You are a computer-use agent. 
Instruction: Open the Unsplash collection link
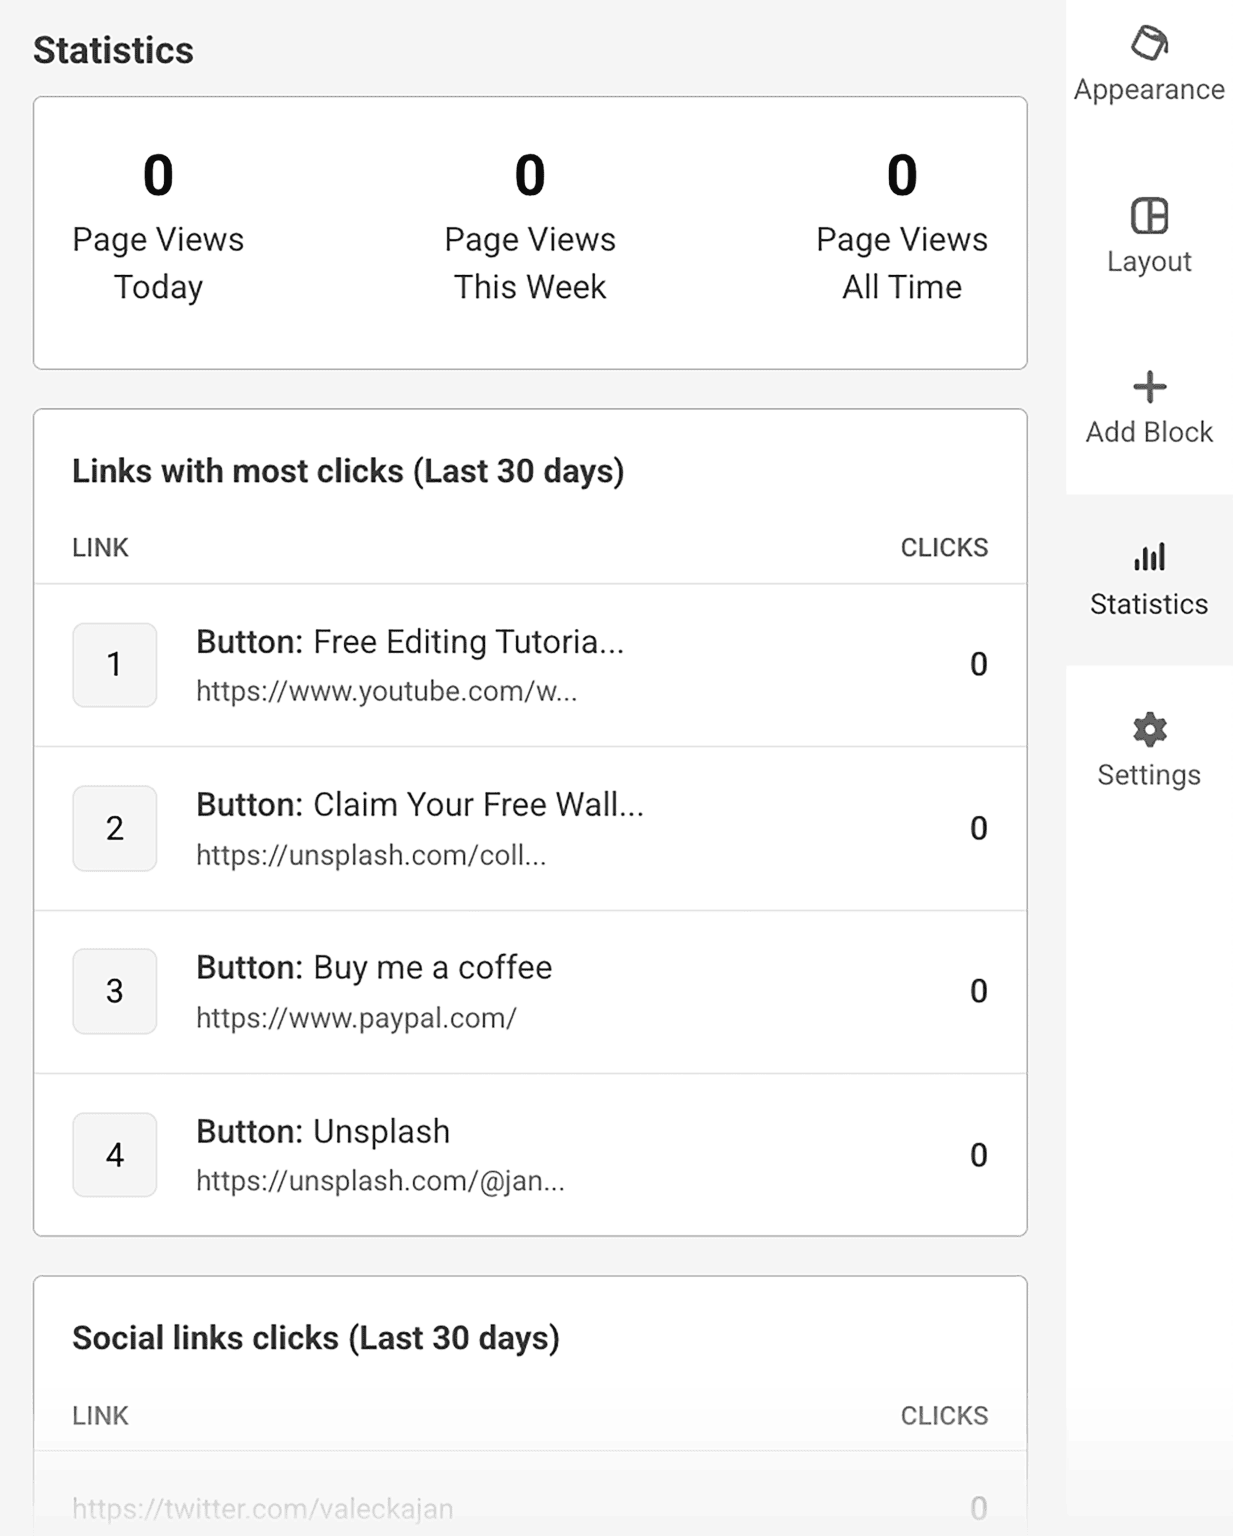tap(371, 854)
